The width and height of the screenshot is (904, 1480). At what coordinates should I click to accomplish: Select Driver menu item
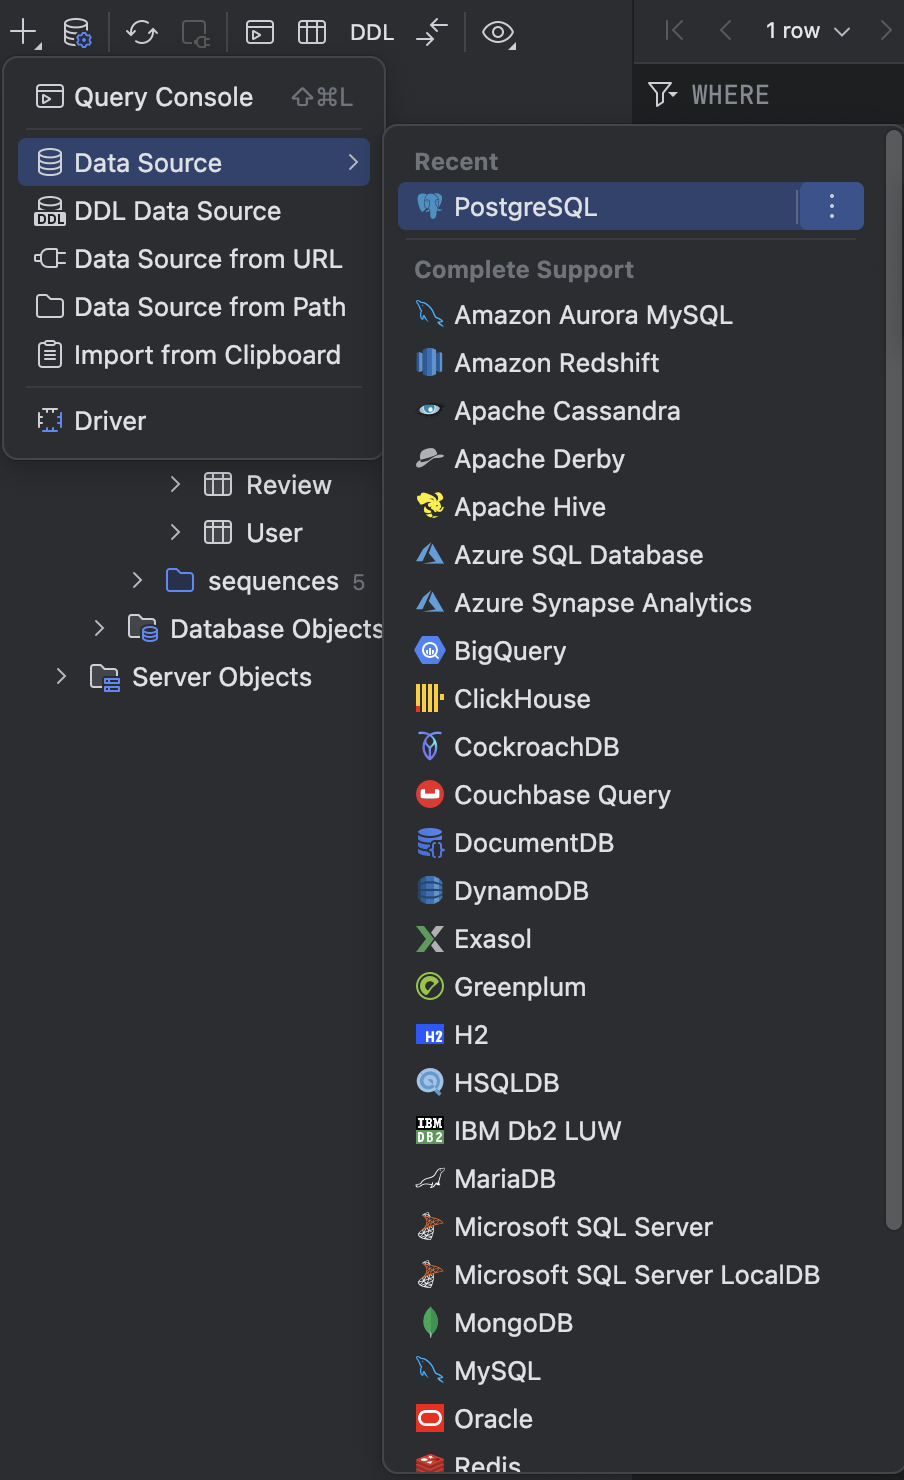[x=194, y=421]
